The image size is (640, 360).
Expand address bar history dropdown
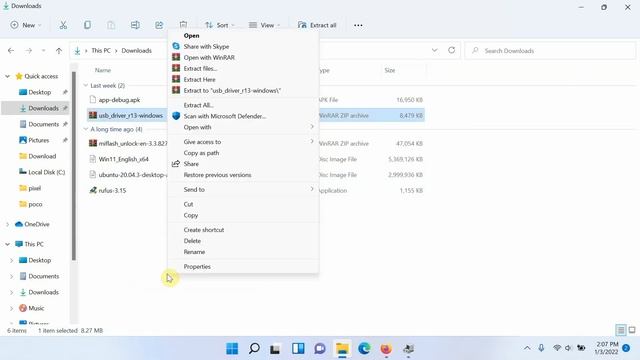435,50
